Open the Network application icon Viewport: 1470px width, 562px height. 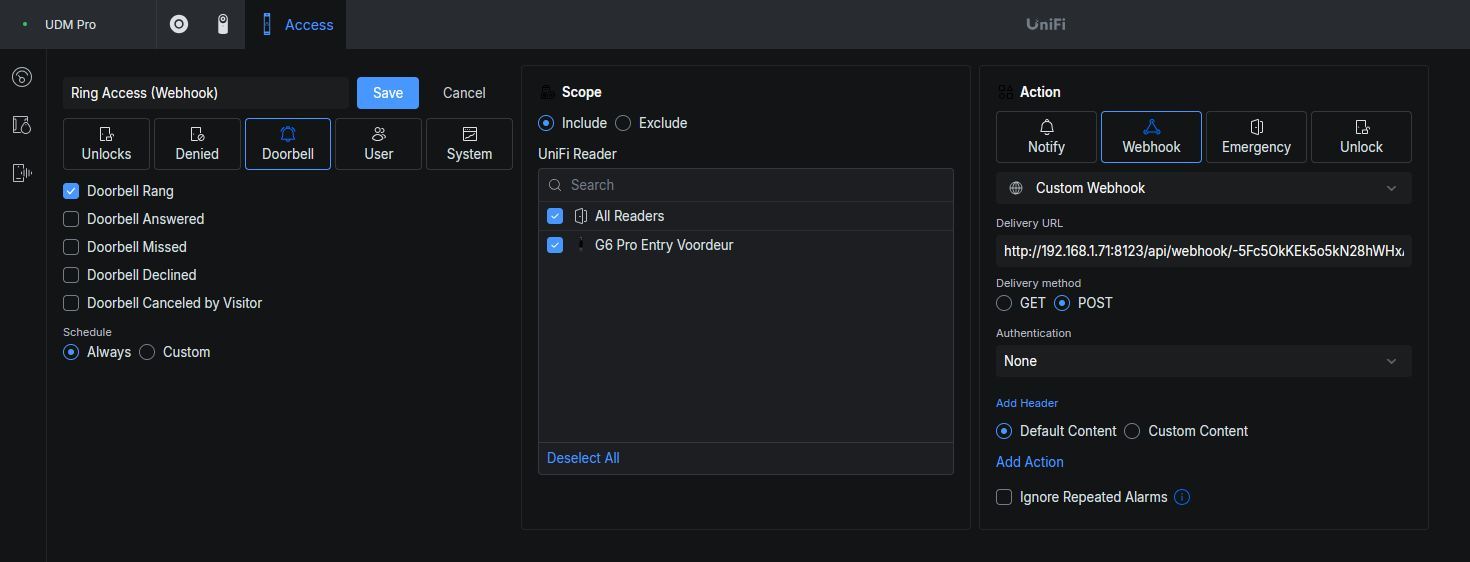179,24
